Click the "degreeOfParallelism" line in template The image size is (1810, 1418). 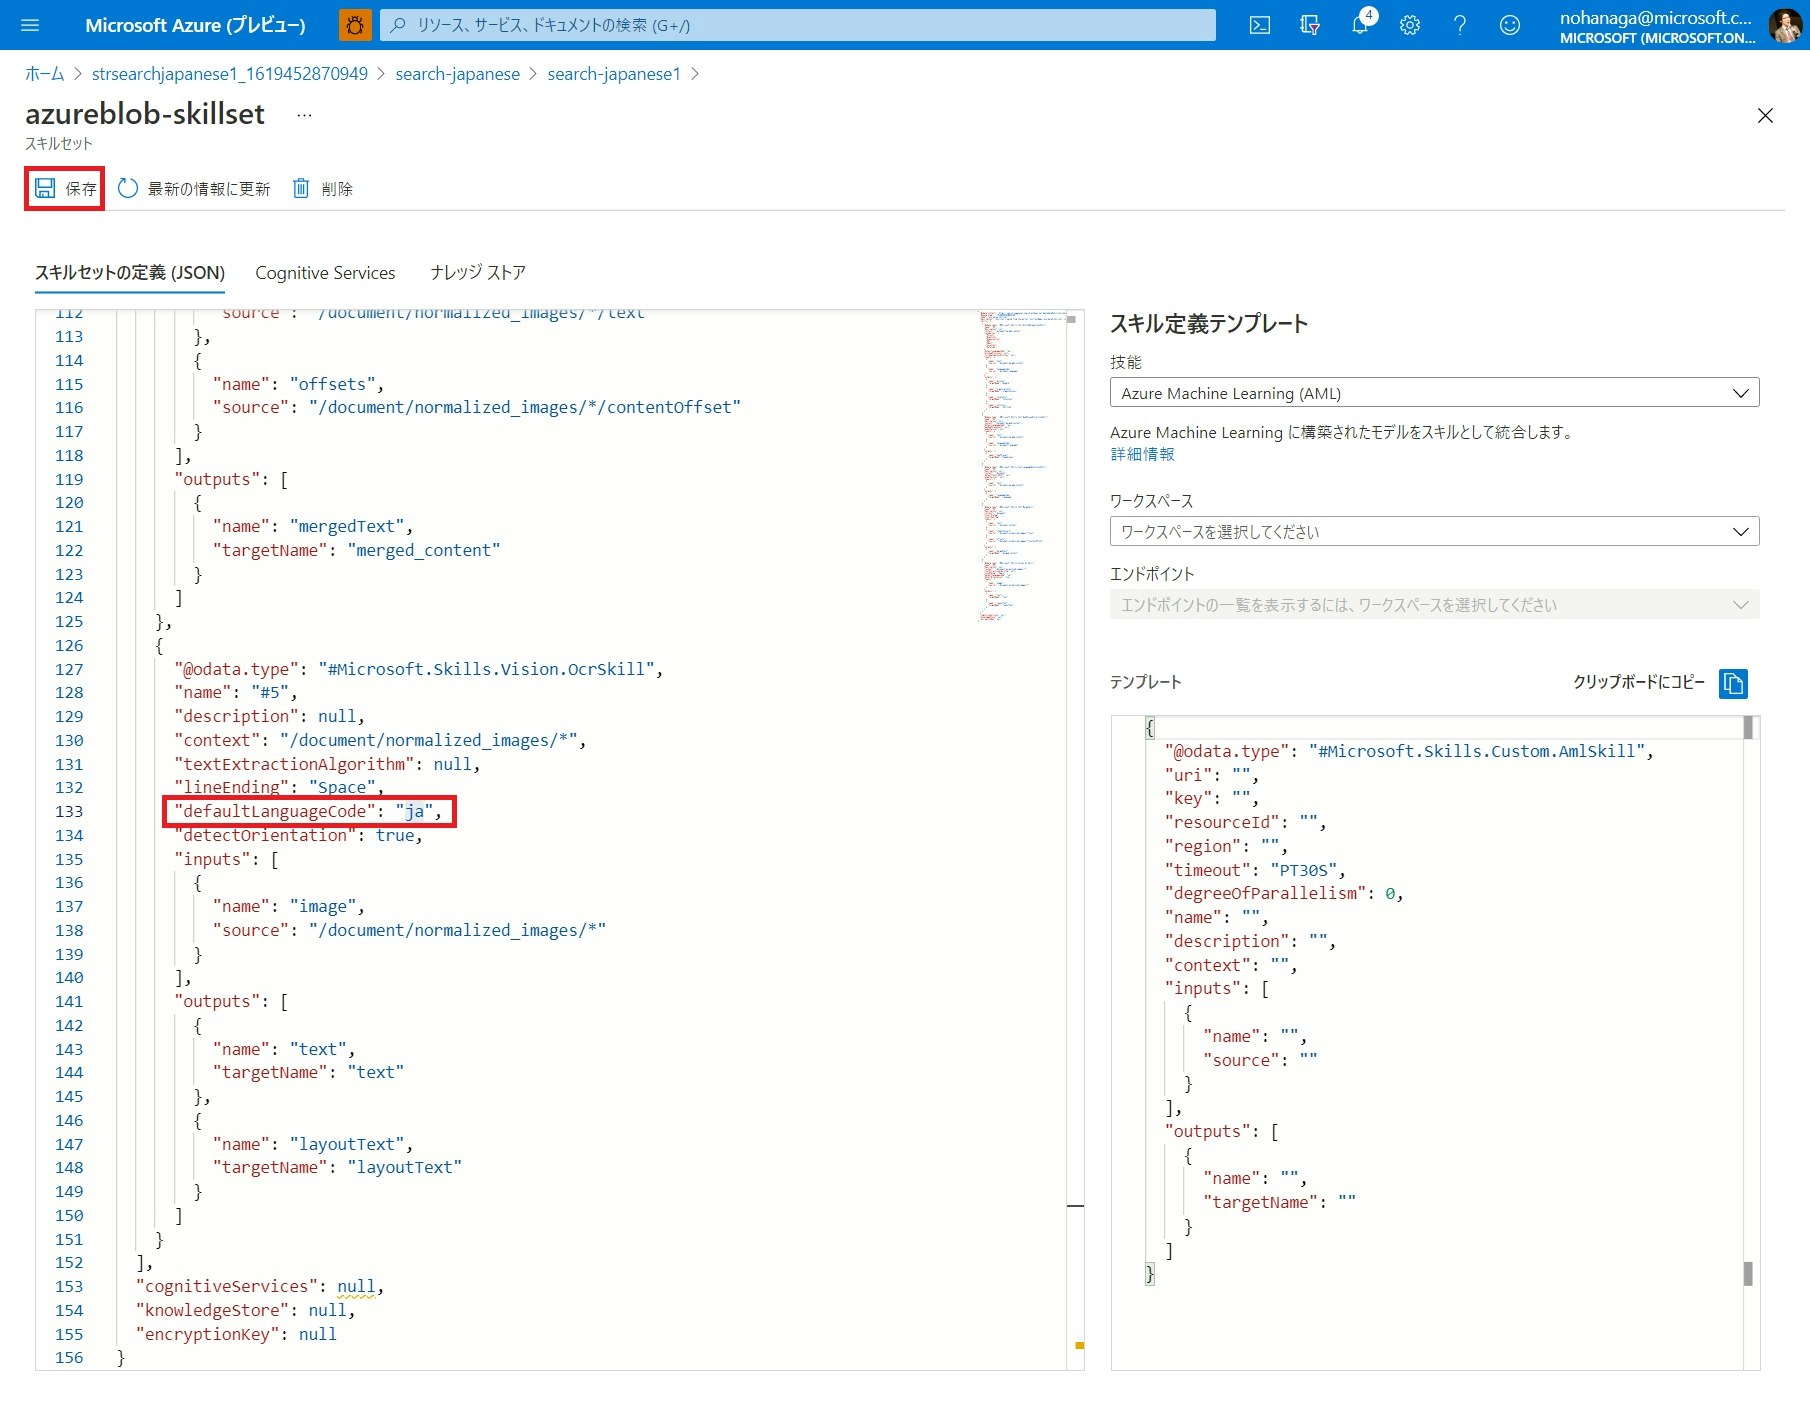tap(1284, 893)
